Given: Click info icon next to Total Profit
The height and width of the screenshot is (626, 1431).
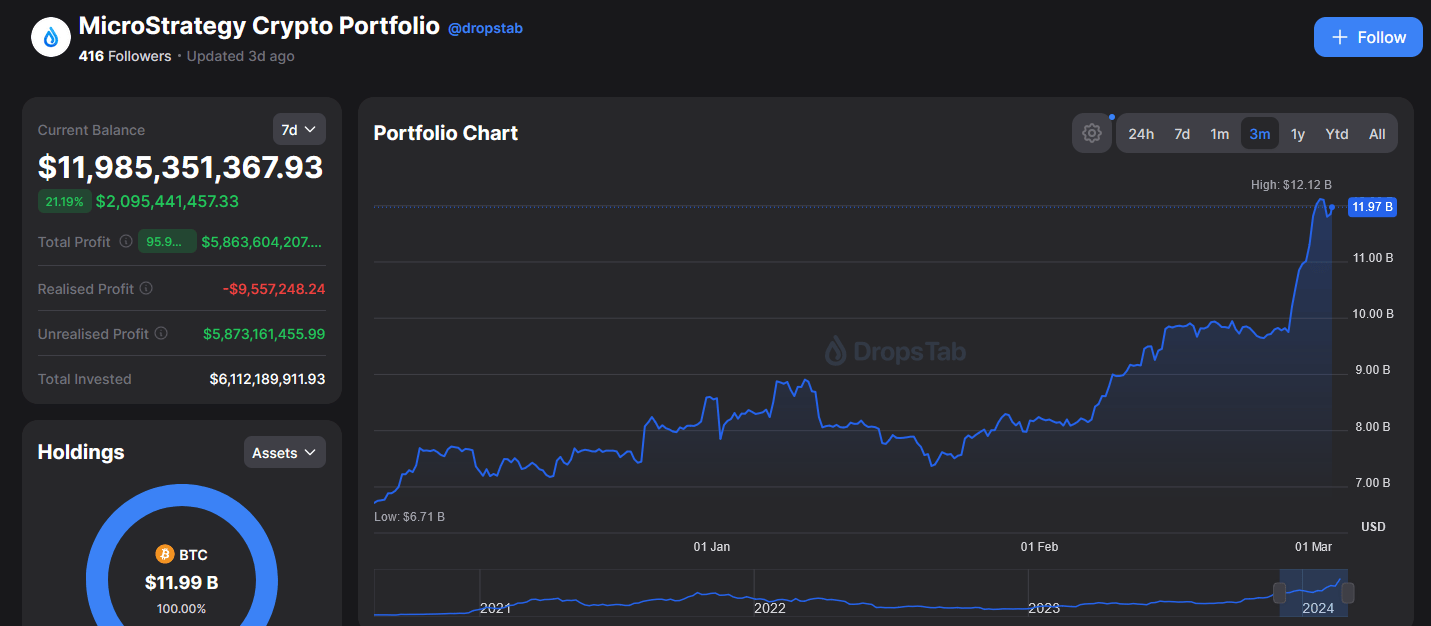Looking at the screenshot, I should 126,242.
